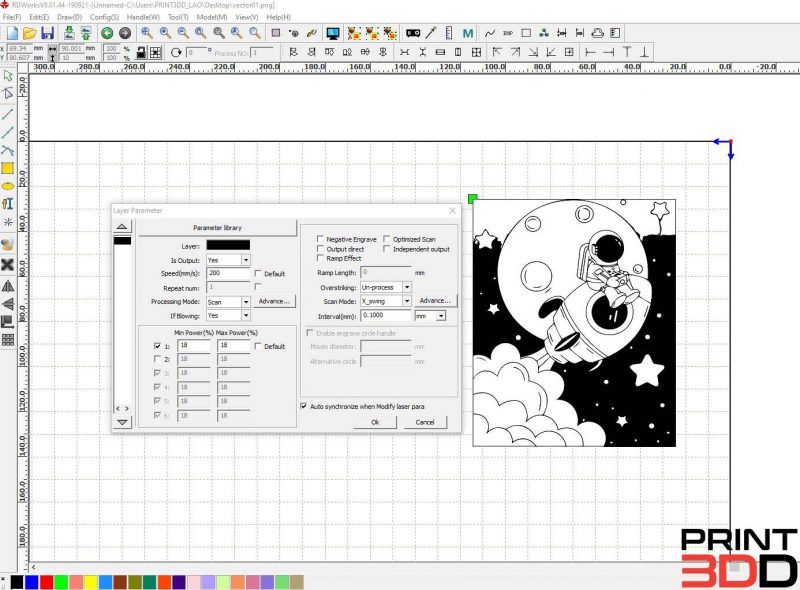Expand the Processing Mode Scan dropdown
The image size is (800, 590).
coord(245,302)
